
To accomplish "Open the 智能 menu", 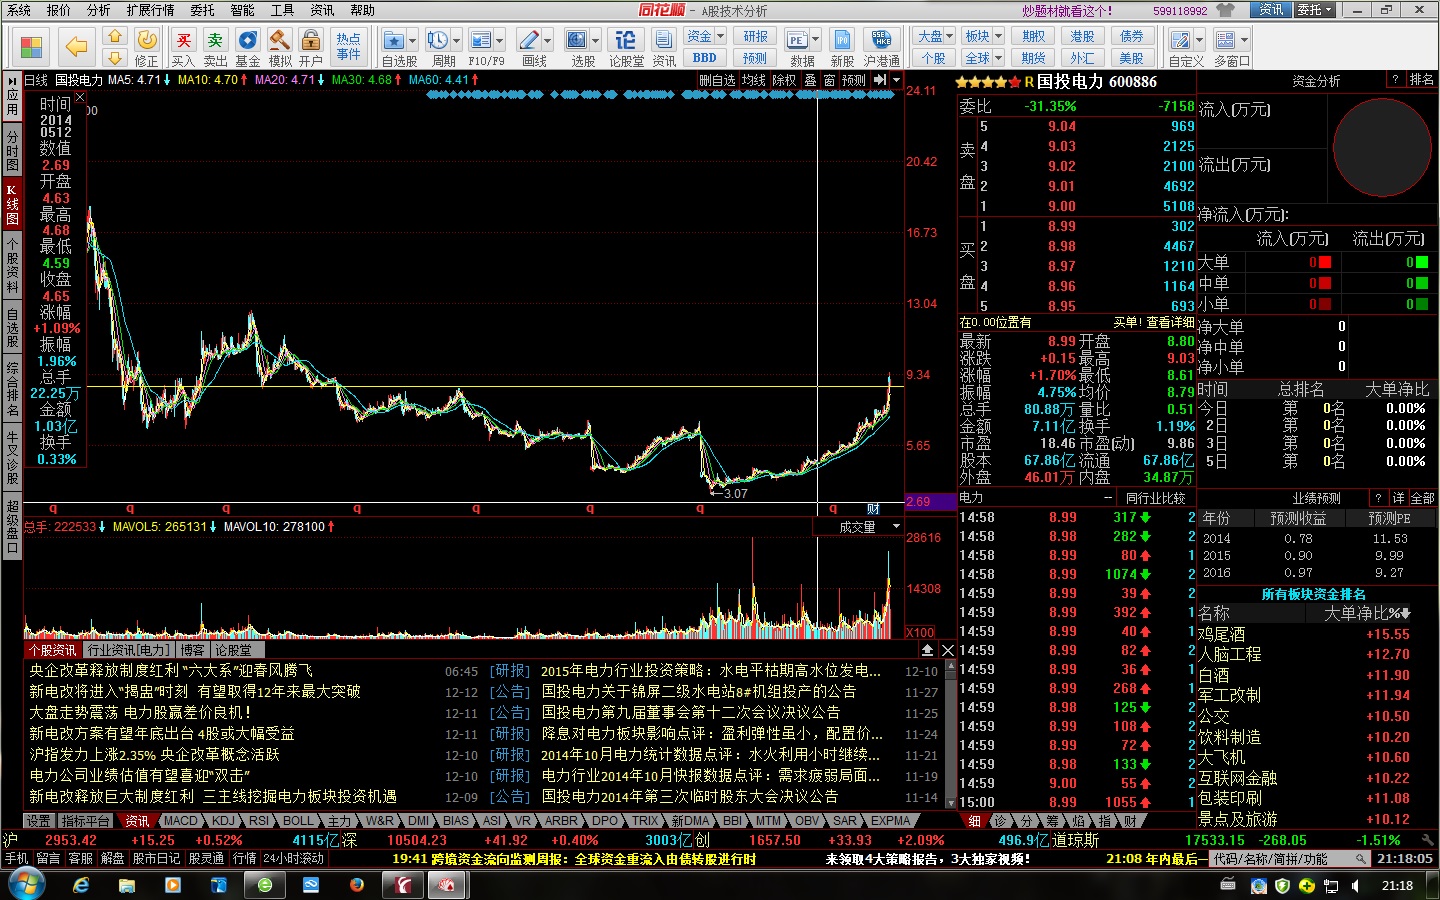I will [x=242, y=10].
